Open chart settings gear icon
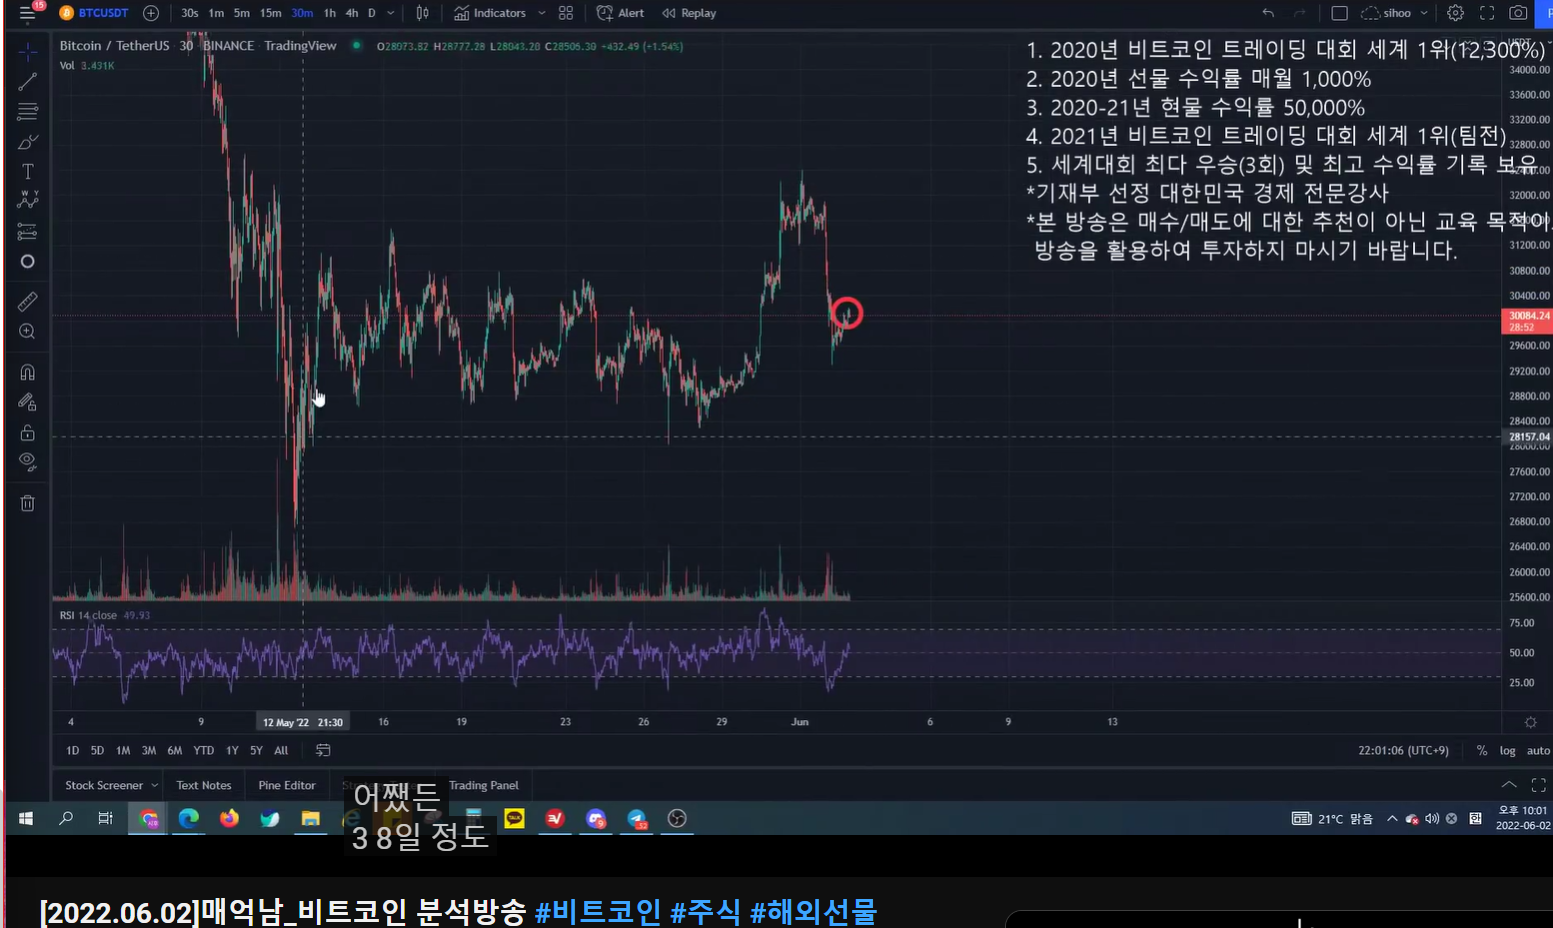Screen dimensions: 1553x928 1456,13
